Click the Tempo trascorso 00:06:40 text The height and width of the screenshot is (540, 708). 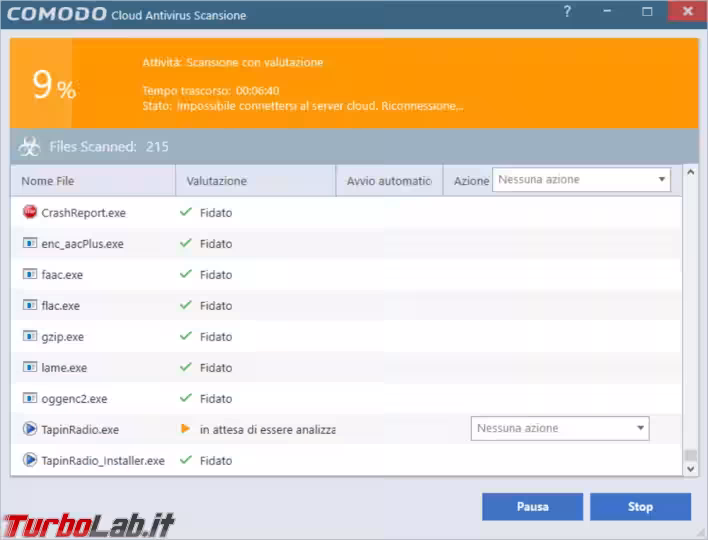tap(211, 91)
